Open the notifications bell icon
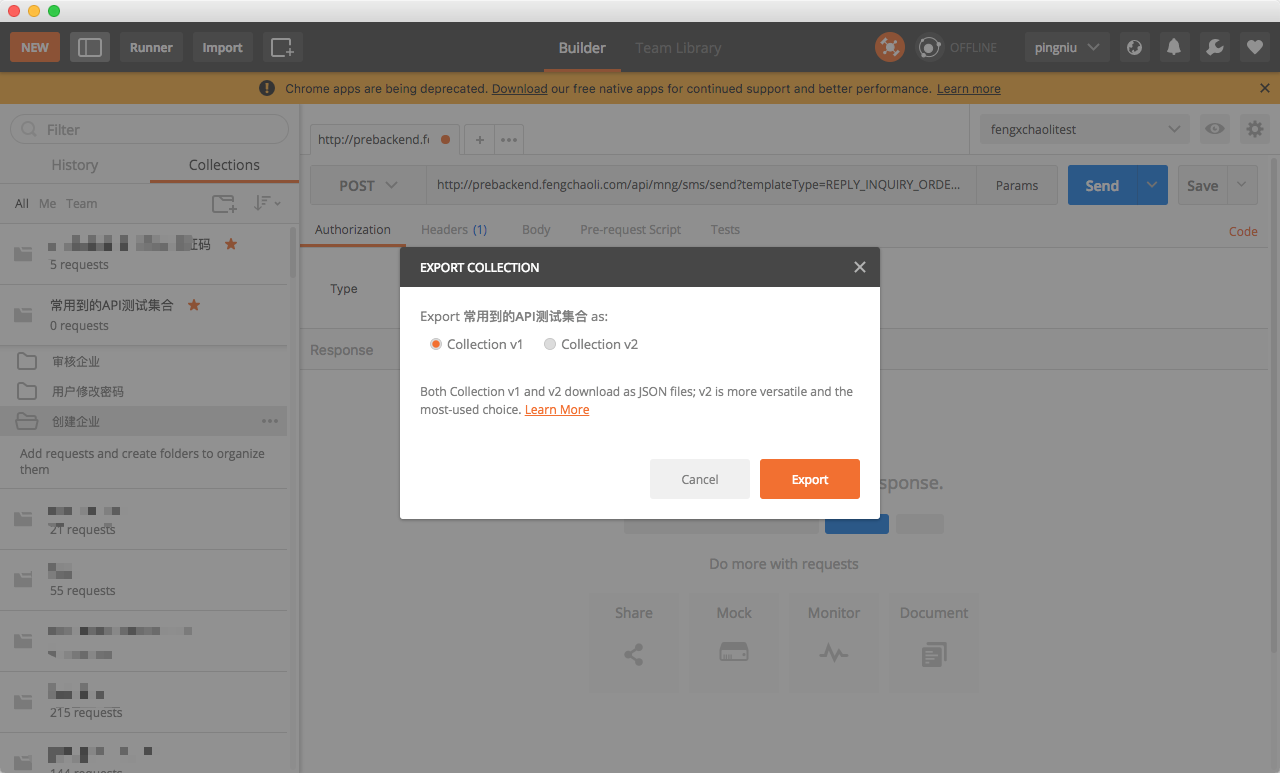 1174,47
